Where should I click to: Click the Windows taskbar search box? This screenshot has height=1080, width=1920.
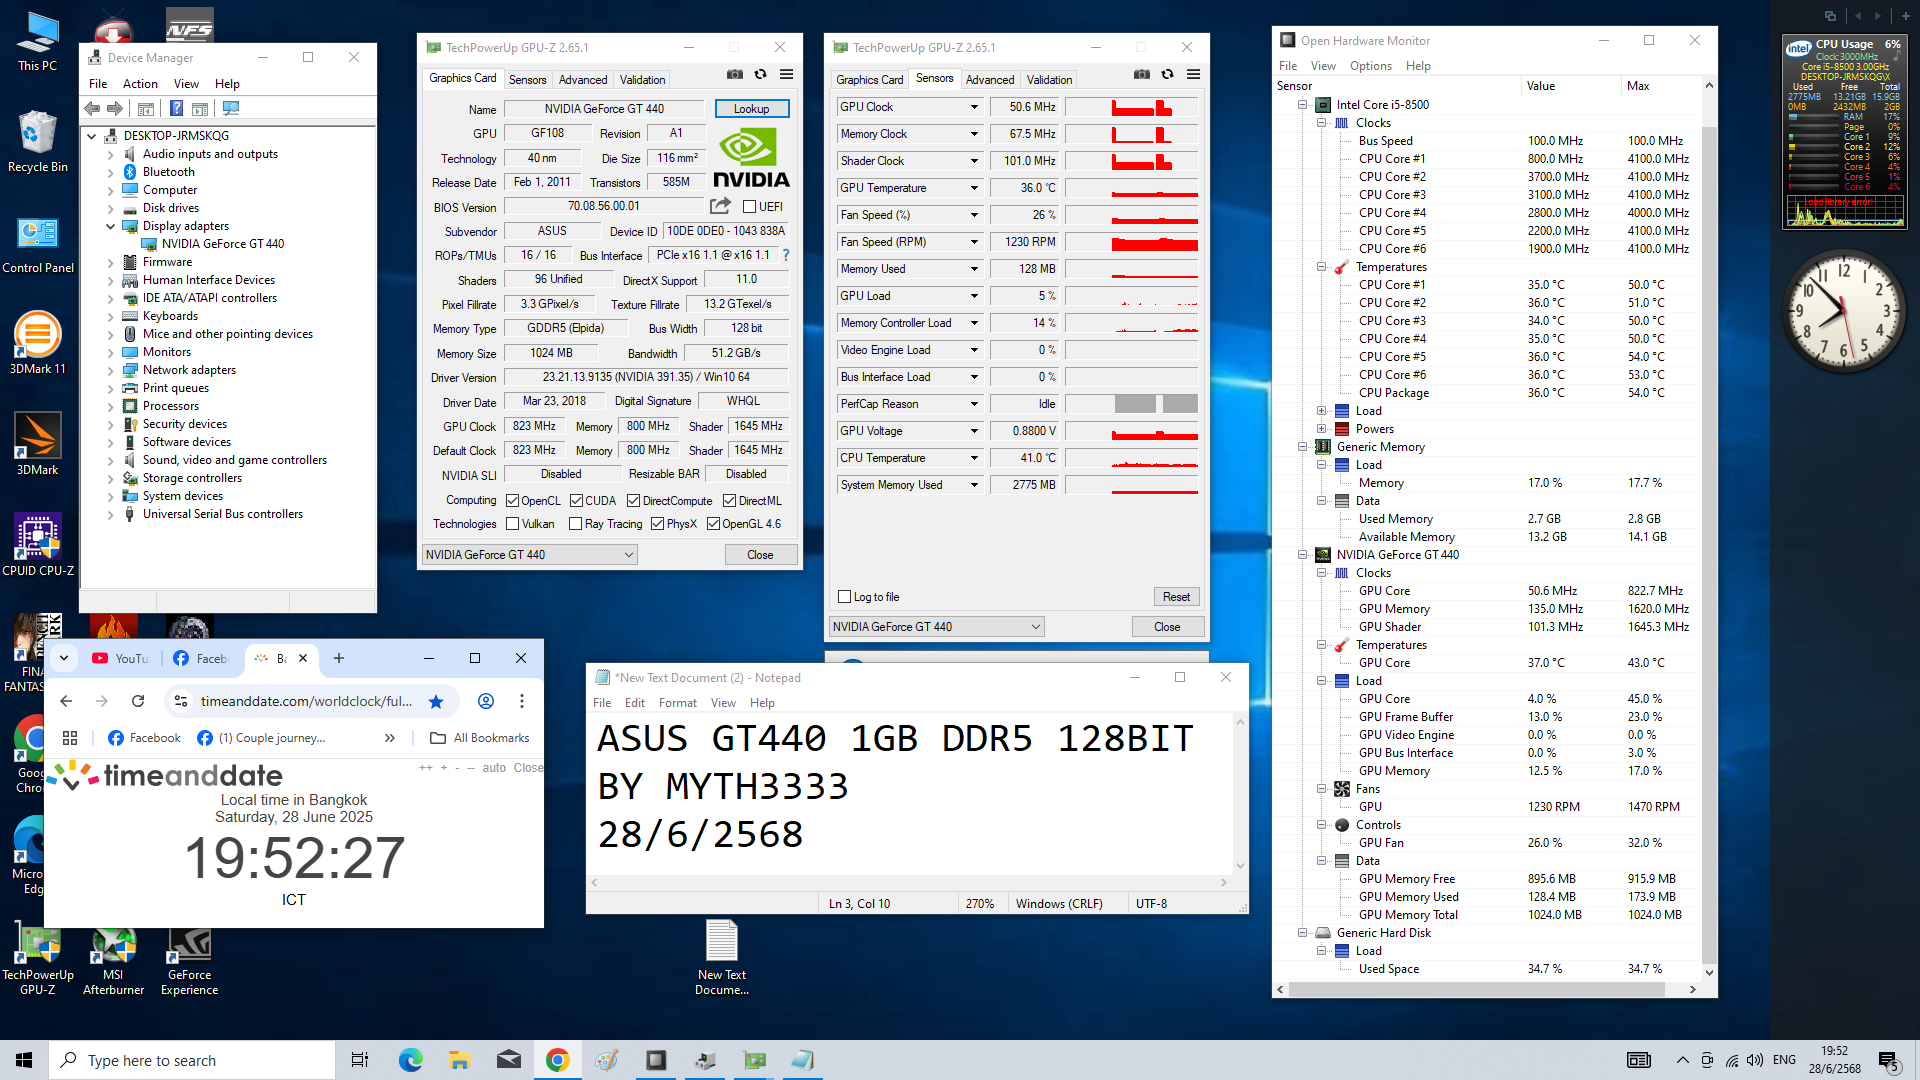[192, 1060]
